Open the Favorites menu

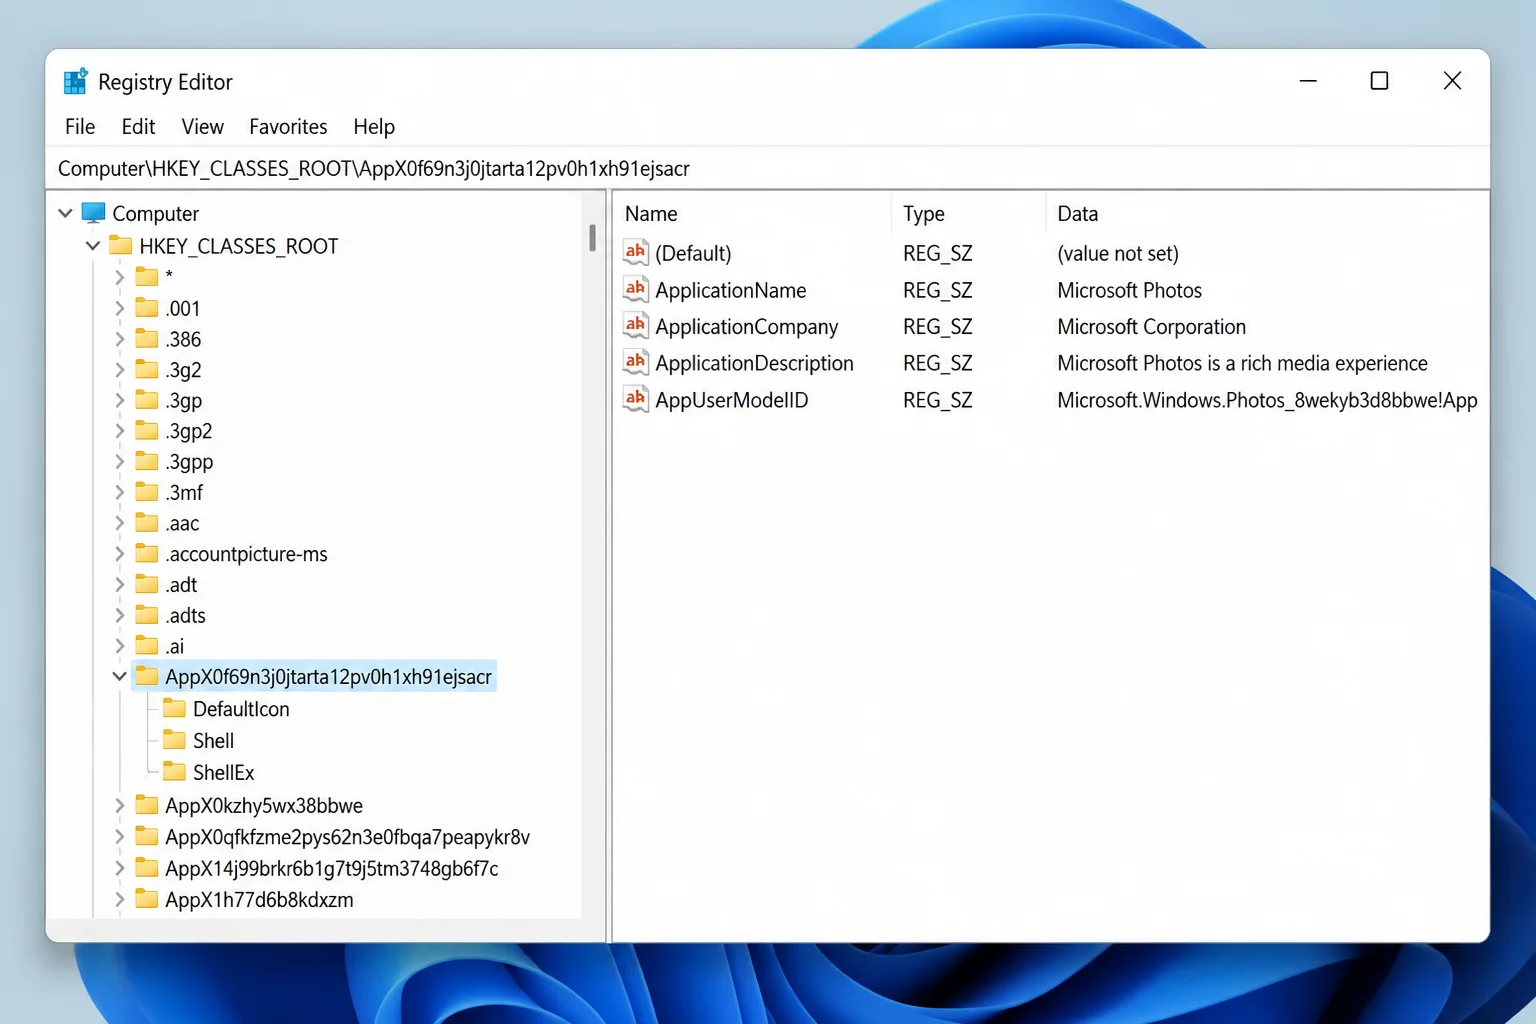click(x=288, y=126)
